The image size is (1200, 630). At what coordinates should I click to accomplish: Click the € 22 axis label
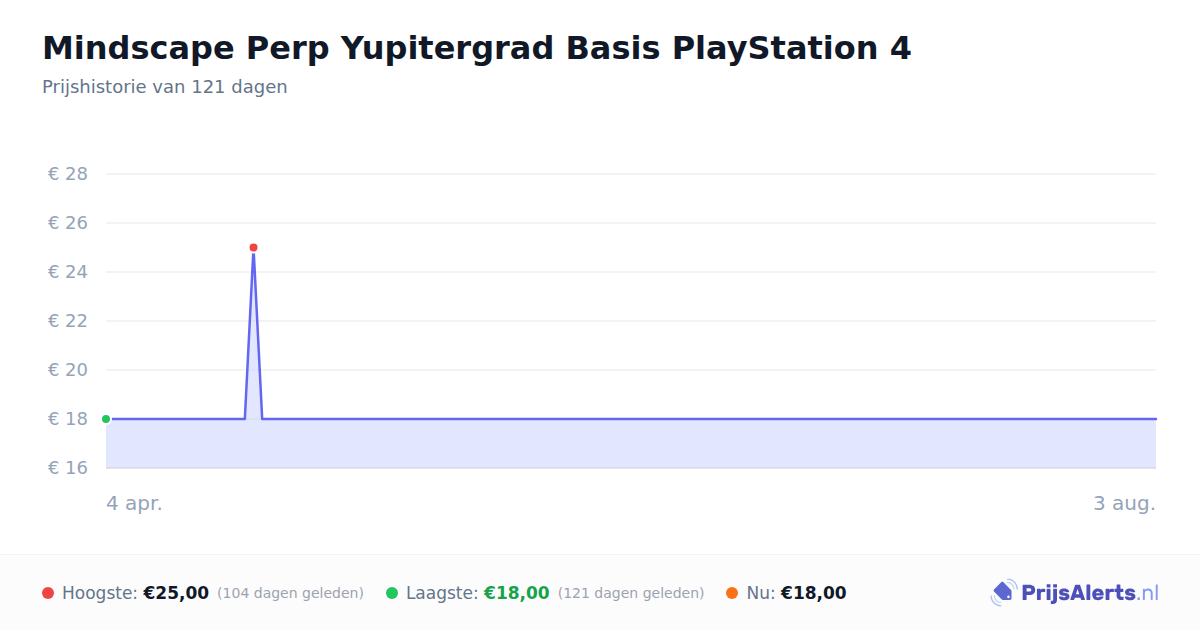click(68, 321)
